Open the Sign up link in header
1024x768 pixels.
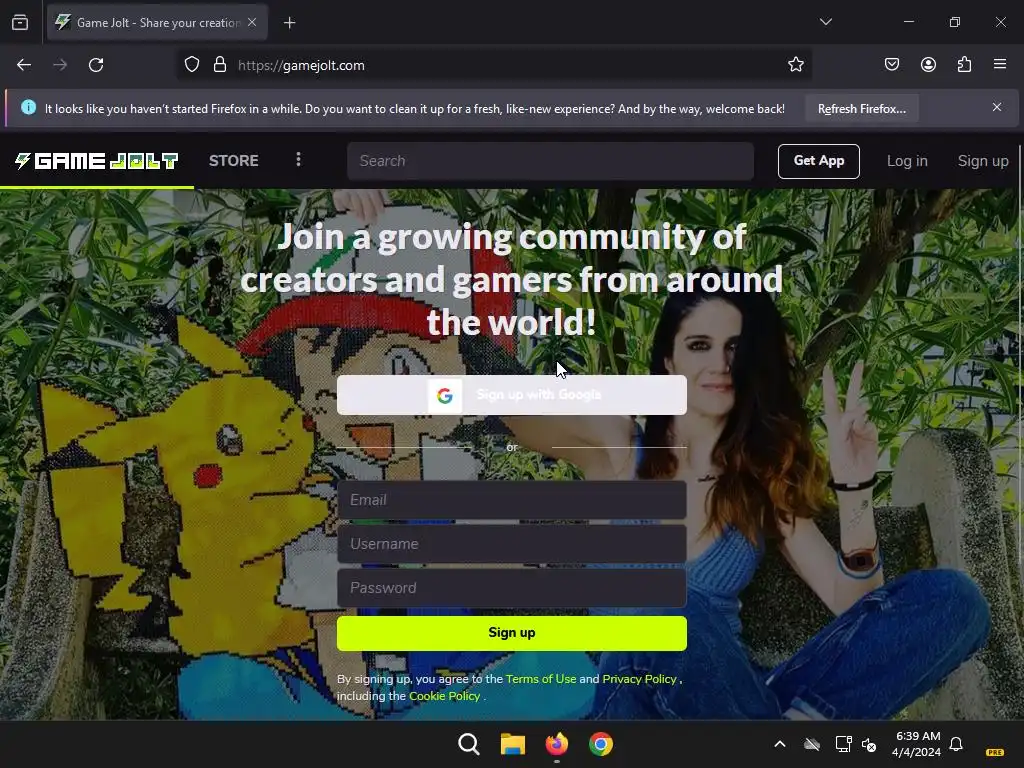tap(982, 161)
